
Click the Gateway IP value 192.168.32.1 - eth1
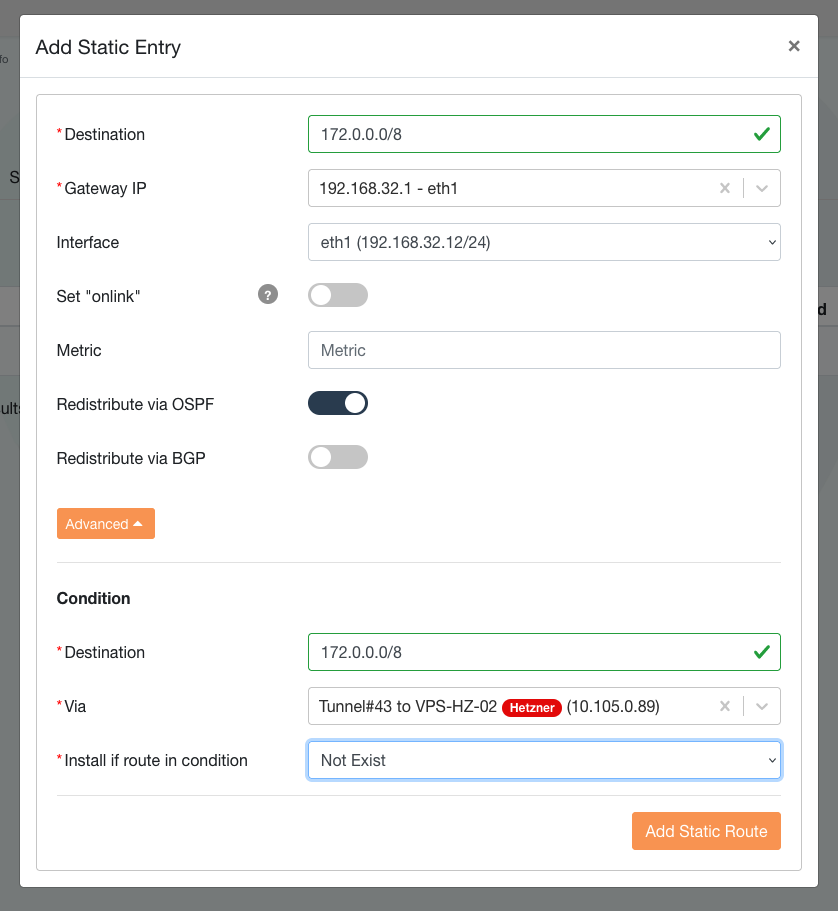click(x=389, y=188)
